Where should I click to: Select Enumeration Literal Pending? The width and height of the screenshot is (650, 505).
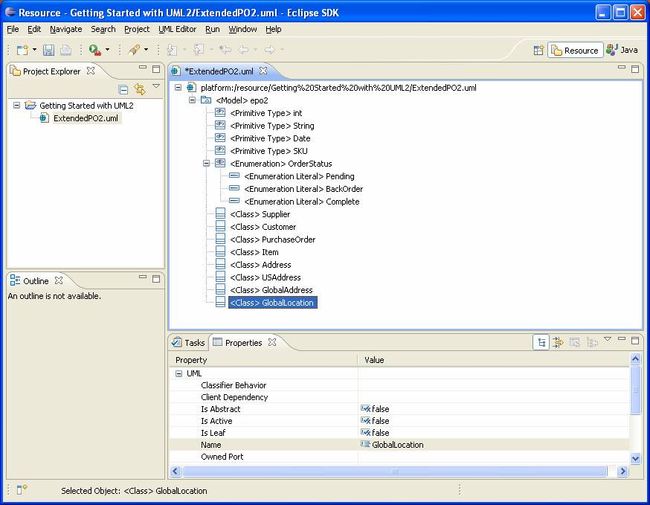(x=299, y=176)
